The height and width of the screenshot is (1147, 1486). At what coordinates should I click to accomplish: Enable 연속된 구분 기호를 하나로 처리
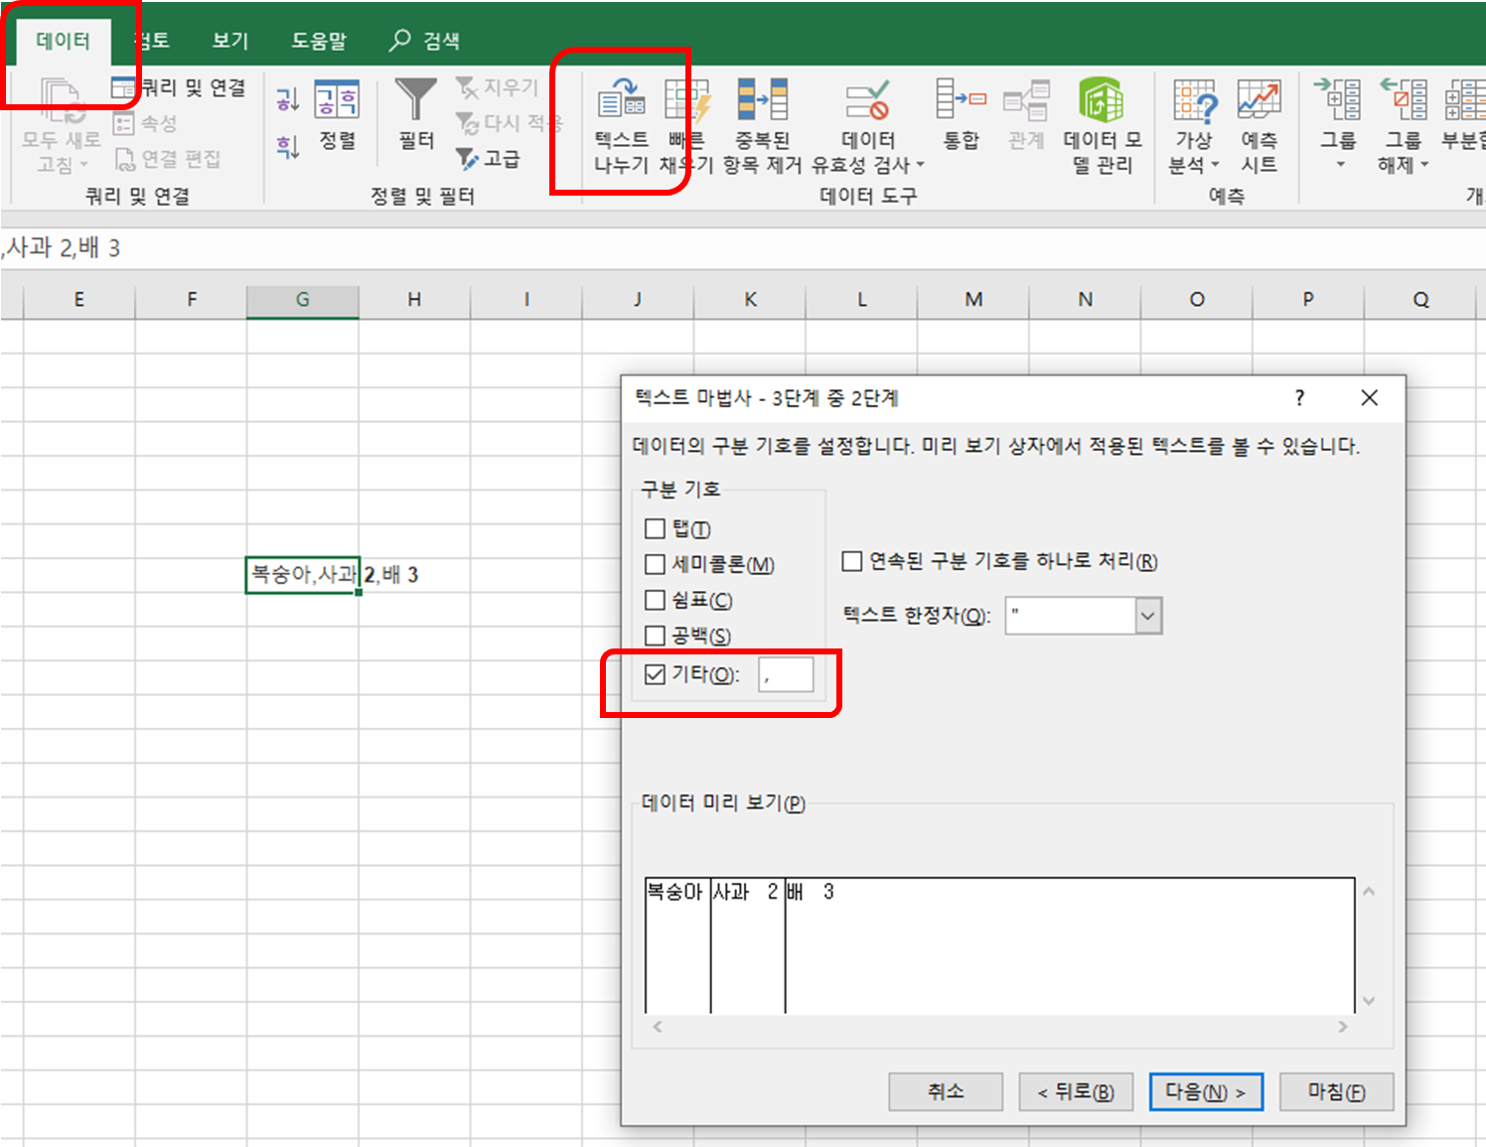coord(852,561)
